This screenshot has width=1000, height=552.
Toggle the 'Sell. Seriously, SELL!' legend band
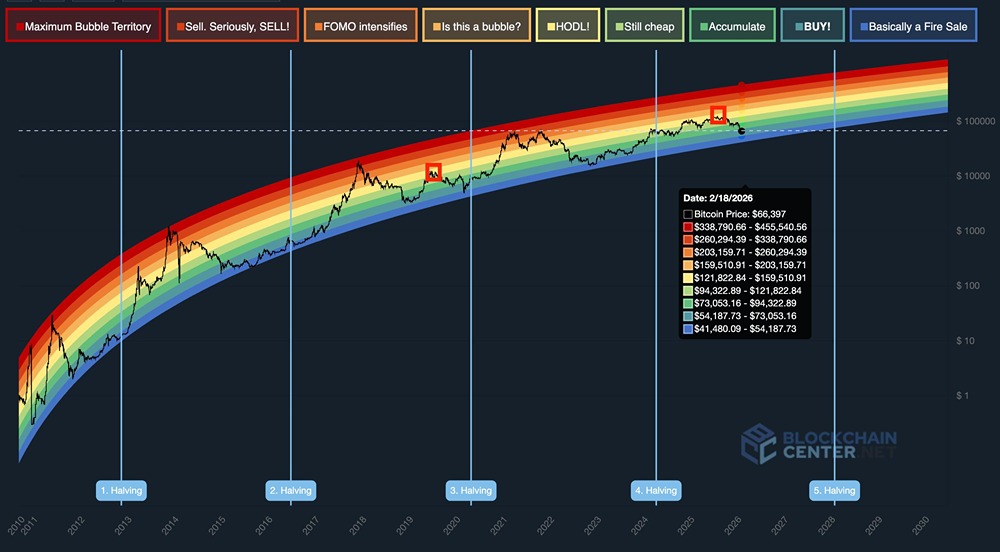(x=232, y=25)
